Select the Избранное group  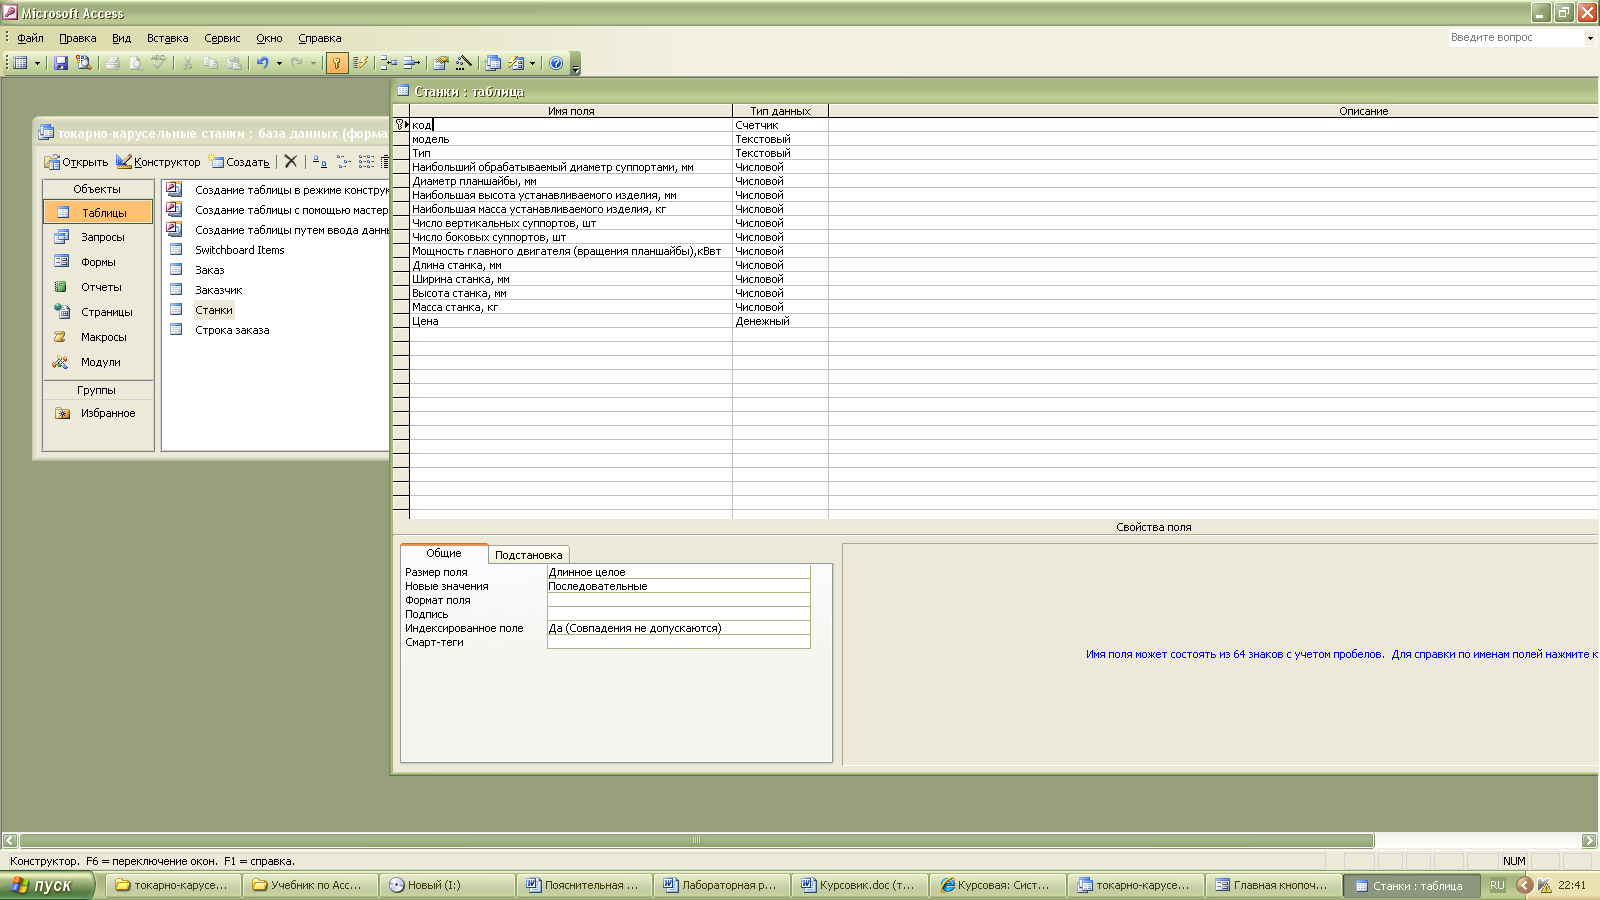98,413
